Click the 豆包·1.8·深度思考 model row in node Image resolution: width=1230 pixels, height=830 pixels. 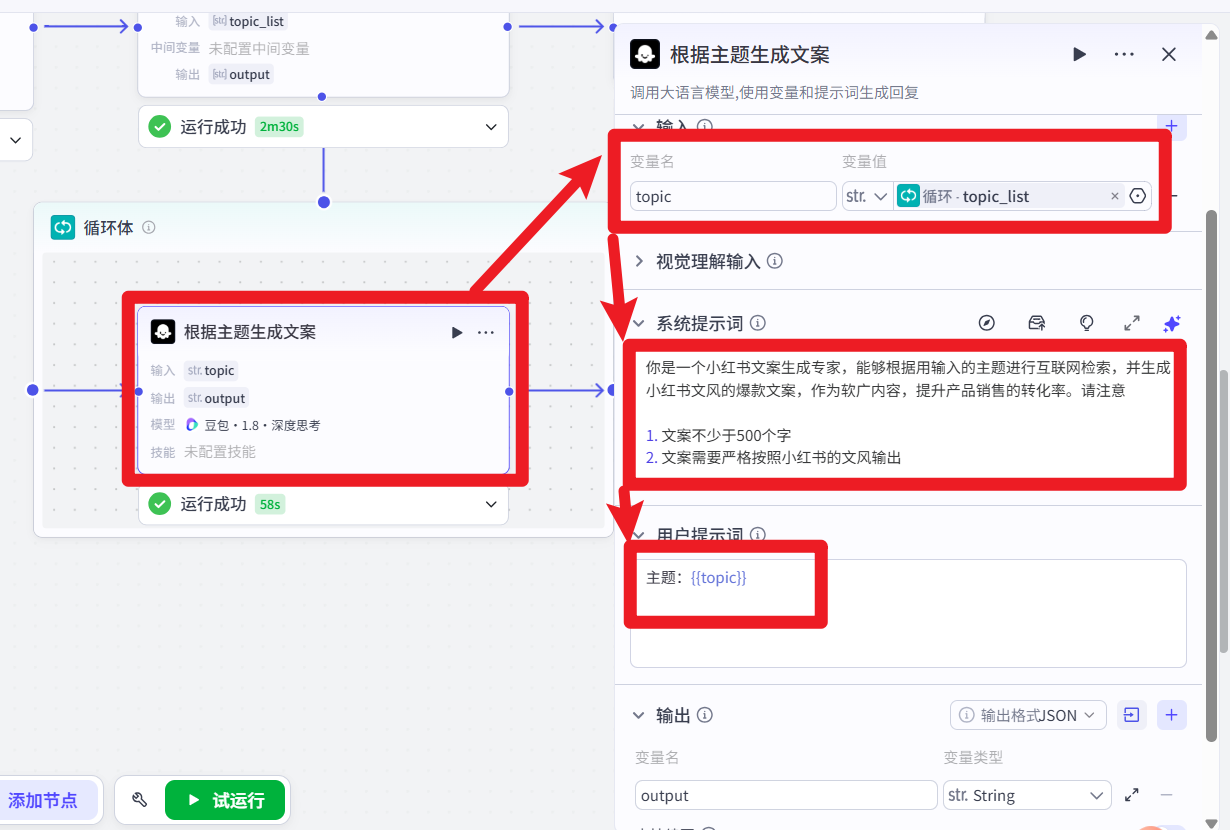tap(252, 425)
